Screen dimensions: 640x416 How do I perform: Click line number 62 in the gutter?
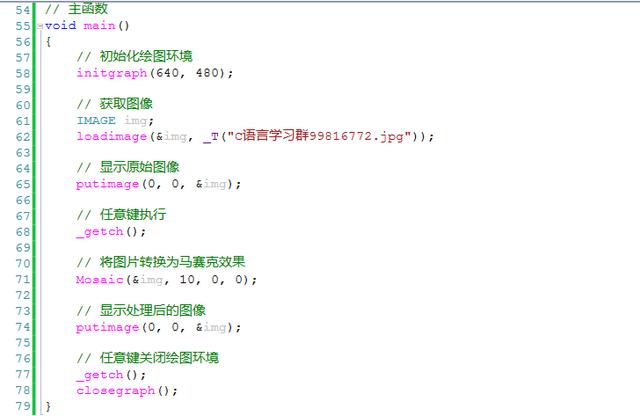click(23, 137)
